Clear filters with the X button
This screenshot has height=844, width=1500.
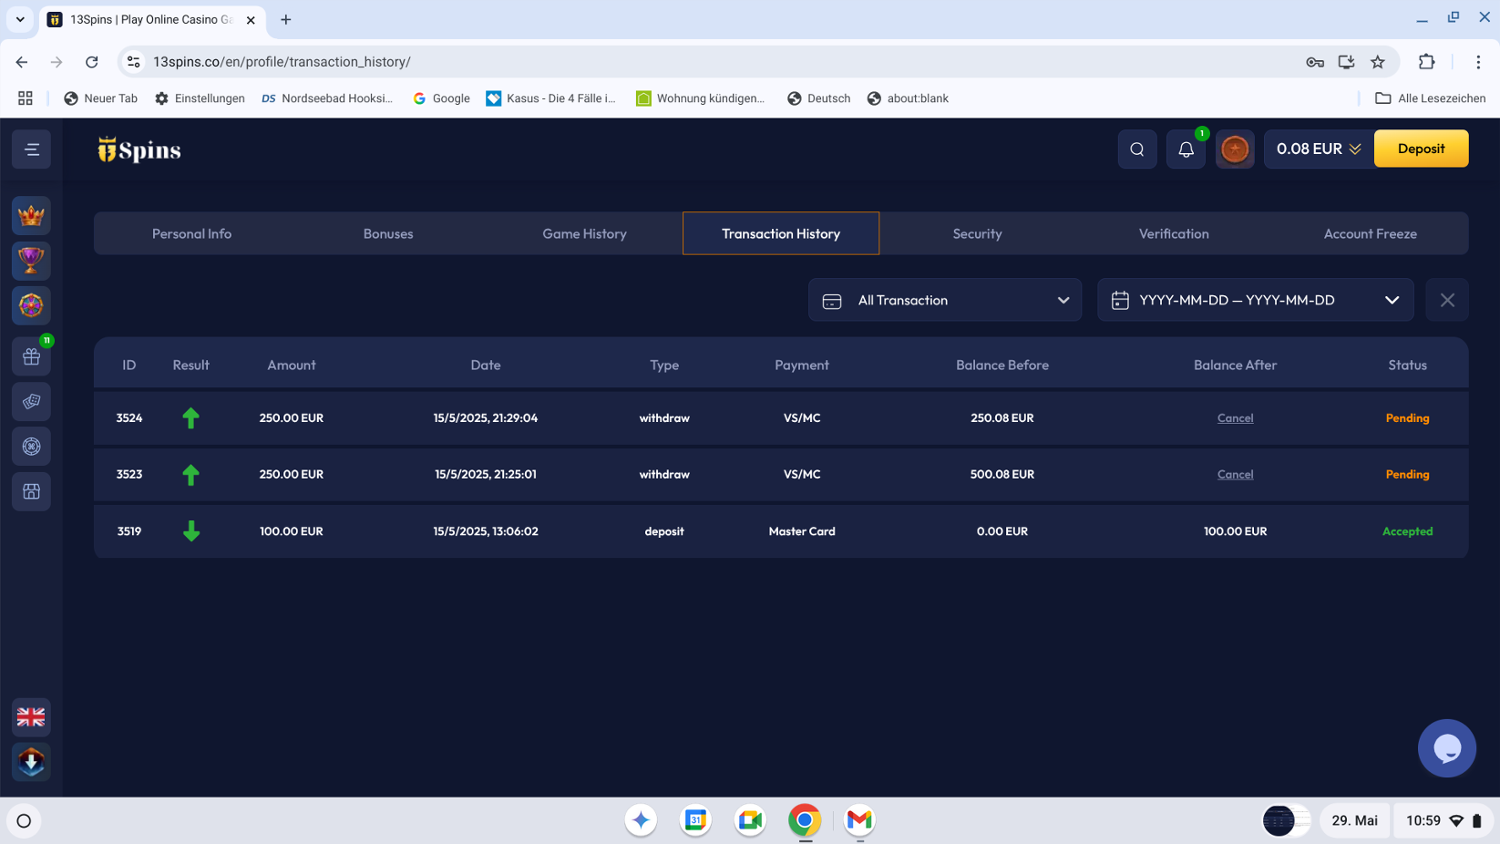[1447, 300]
